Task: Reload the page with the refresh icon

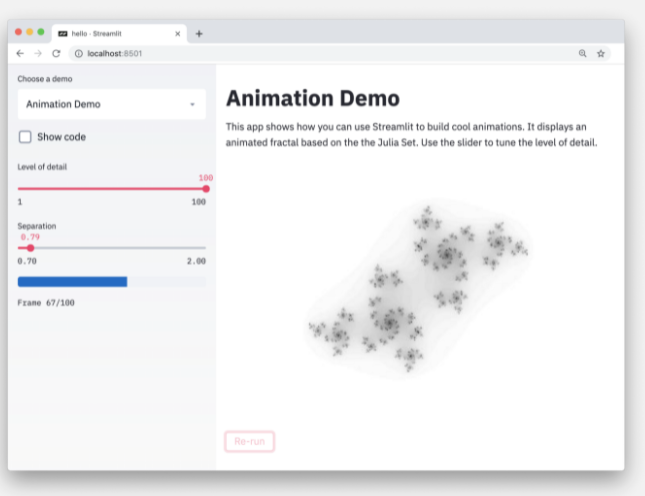Action: (x=56, y=53)
